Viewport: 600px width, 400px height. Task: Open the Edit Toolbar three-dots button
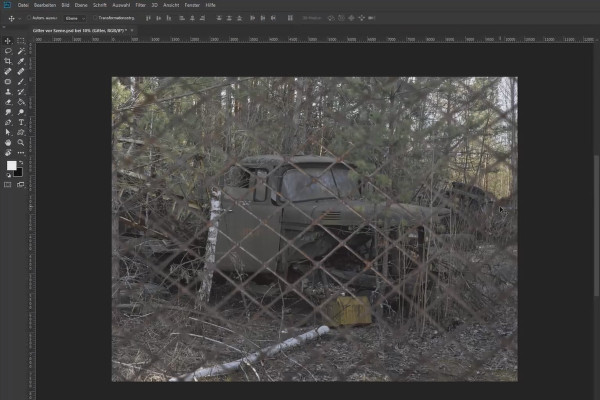(x=21, y=153)
